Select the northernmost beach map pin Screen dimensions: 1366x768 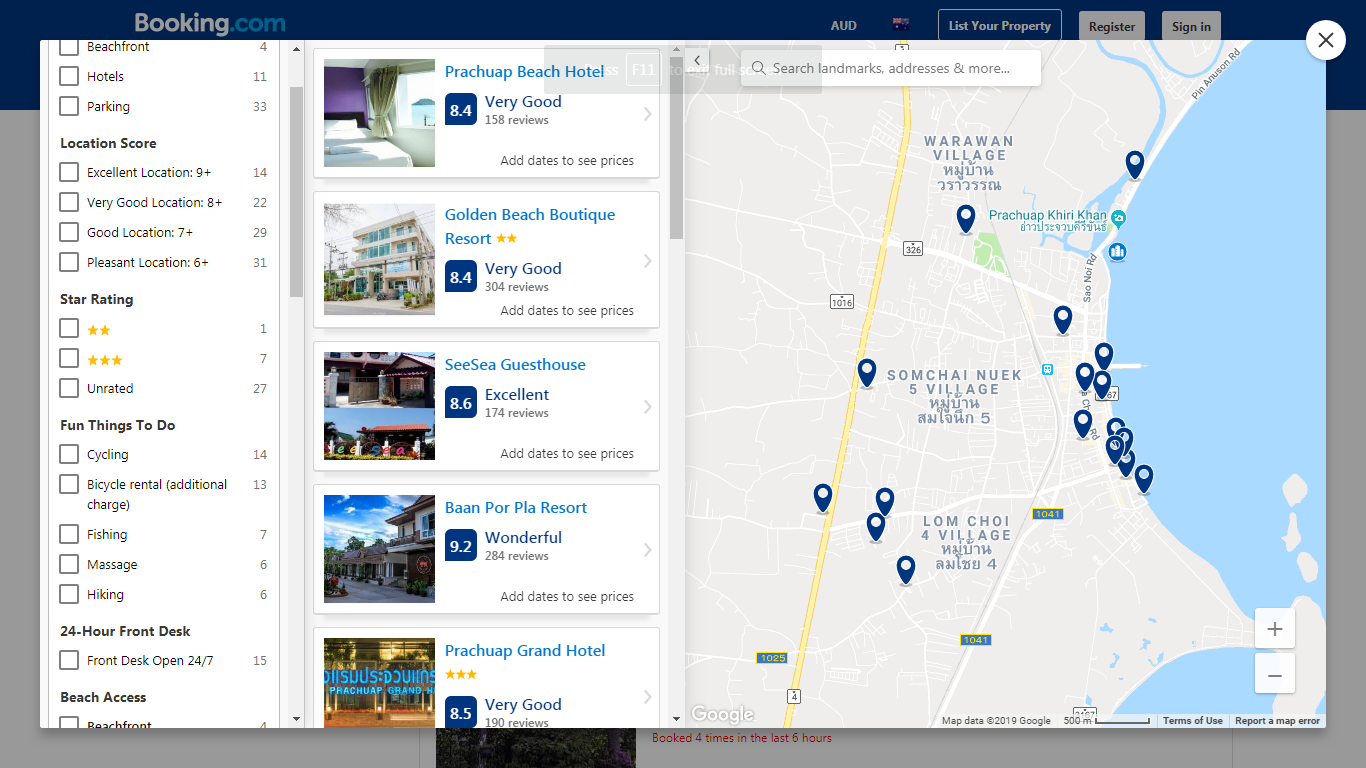click(1134, 164)
